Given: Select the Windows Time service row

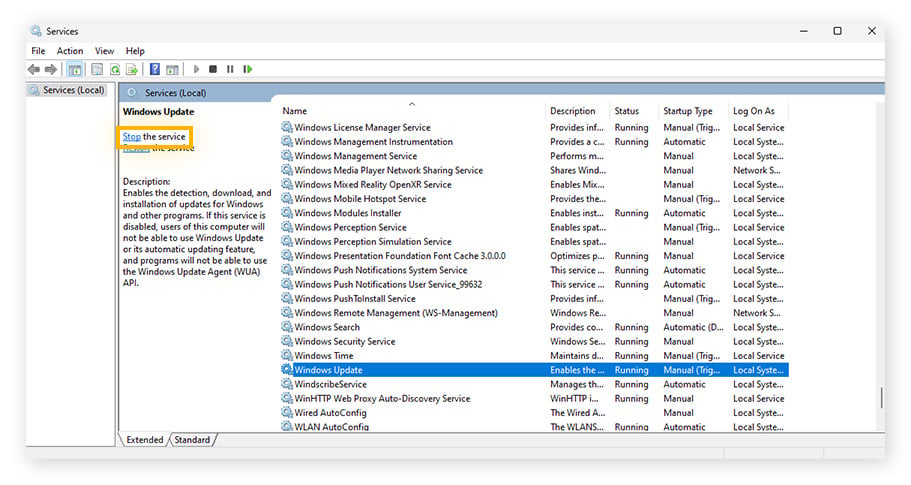Looking at the screenshot, I should (x=534, y=355).
